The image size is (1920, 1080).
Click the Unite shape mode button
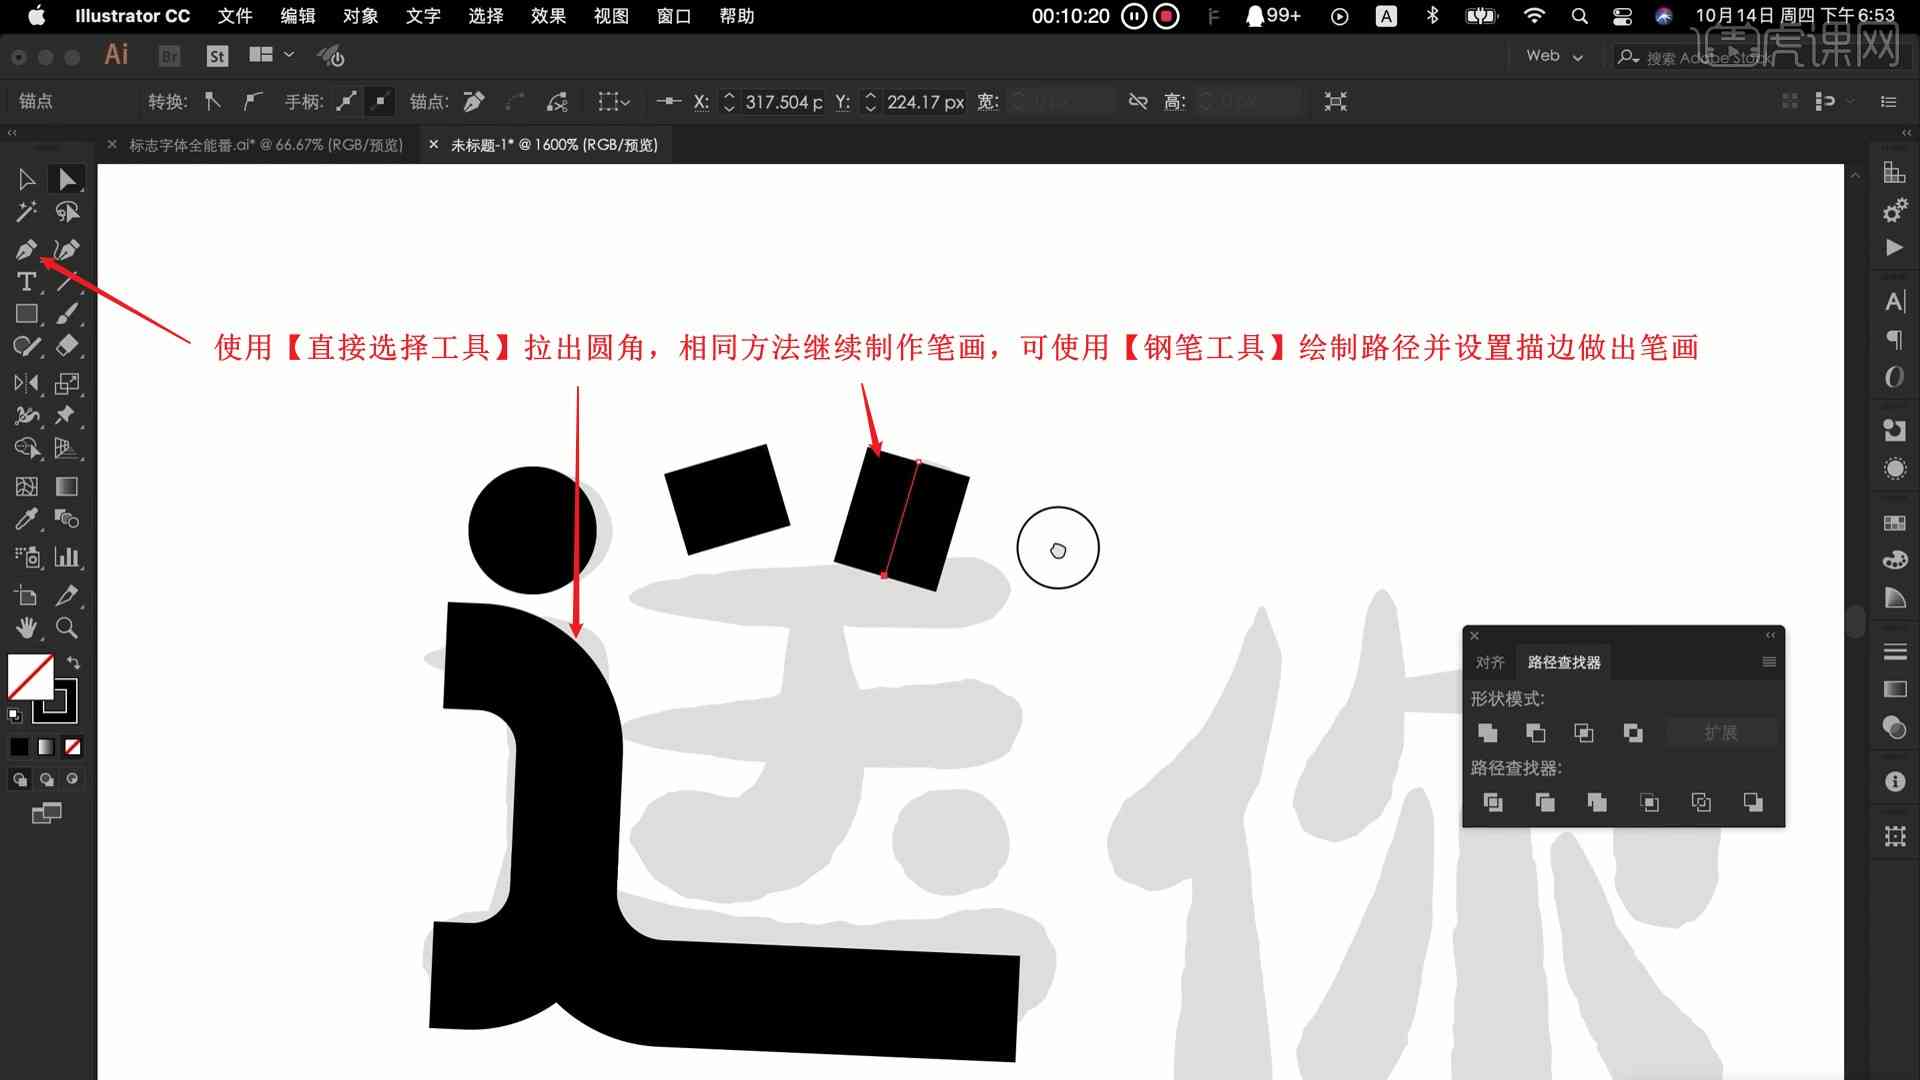tap(1487, 732)
